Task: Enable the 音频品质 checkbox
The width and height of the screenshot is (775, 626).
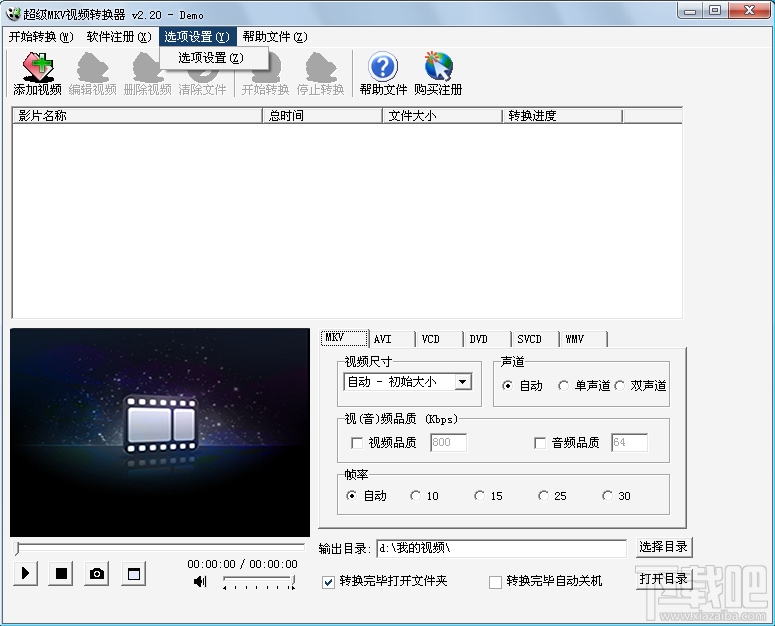Action: pyautogui.click(x=540, y=443)
